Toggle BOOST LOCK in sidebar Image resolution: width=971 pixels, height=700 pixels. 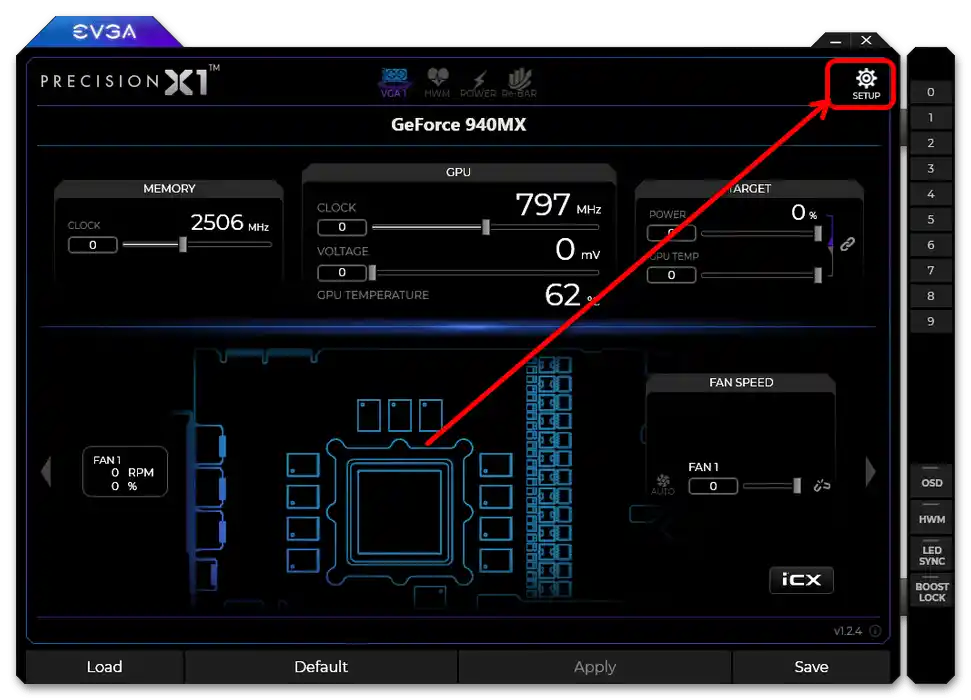pos(931,592)
